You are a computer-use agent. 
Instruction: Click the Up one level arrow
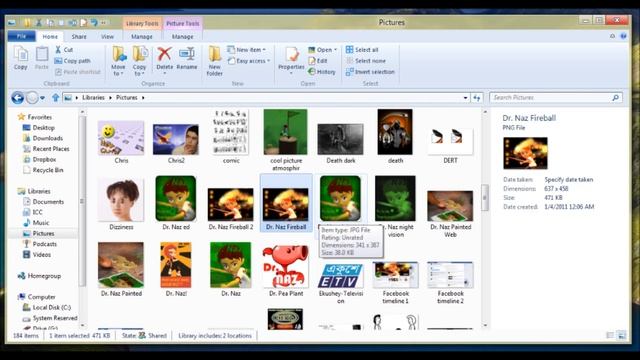pyautogui.click(x=56, y=98)
